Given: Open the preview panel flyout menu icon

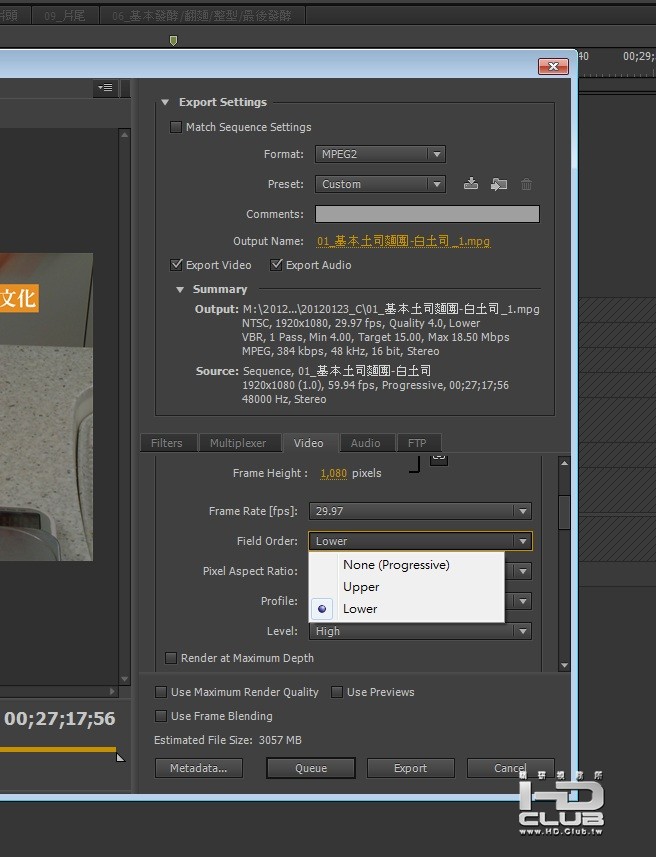Looking at the screenshot, I should pos(105,88).
